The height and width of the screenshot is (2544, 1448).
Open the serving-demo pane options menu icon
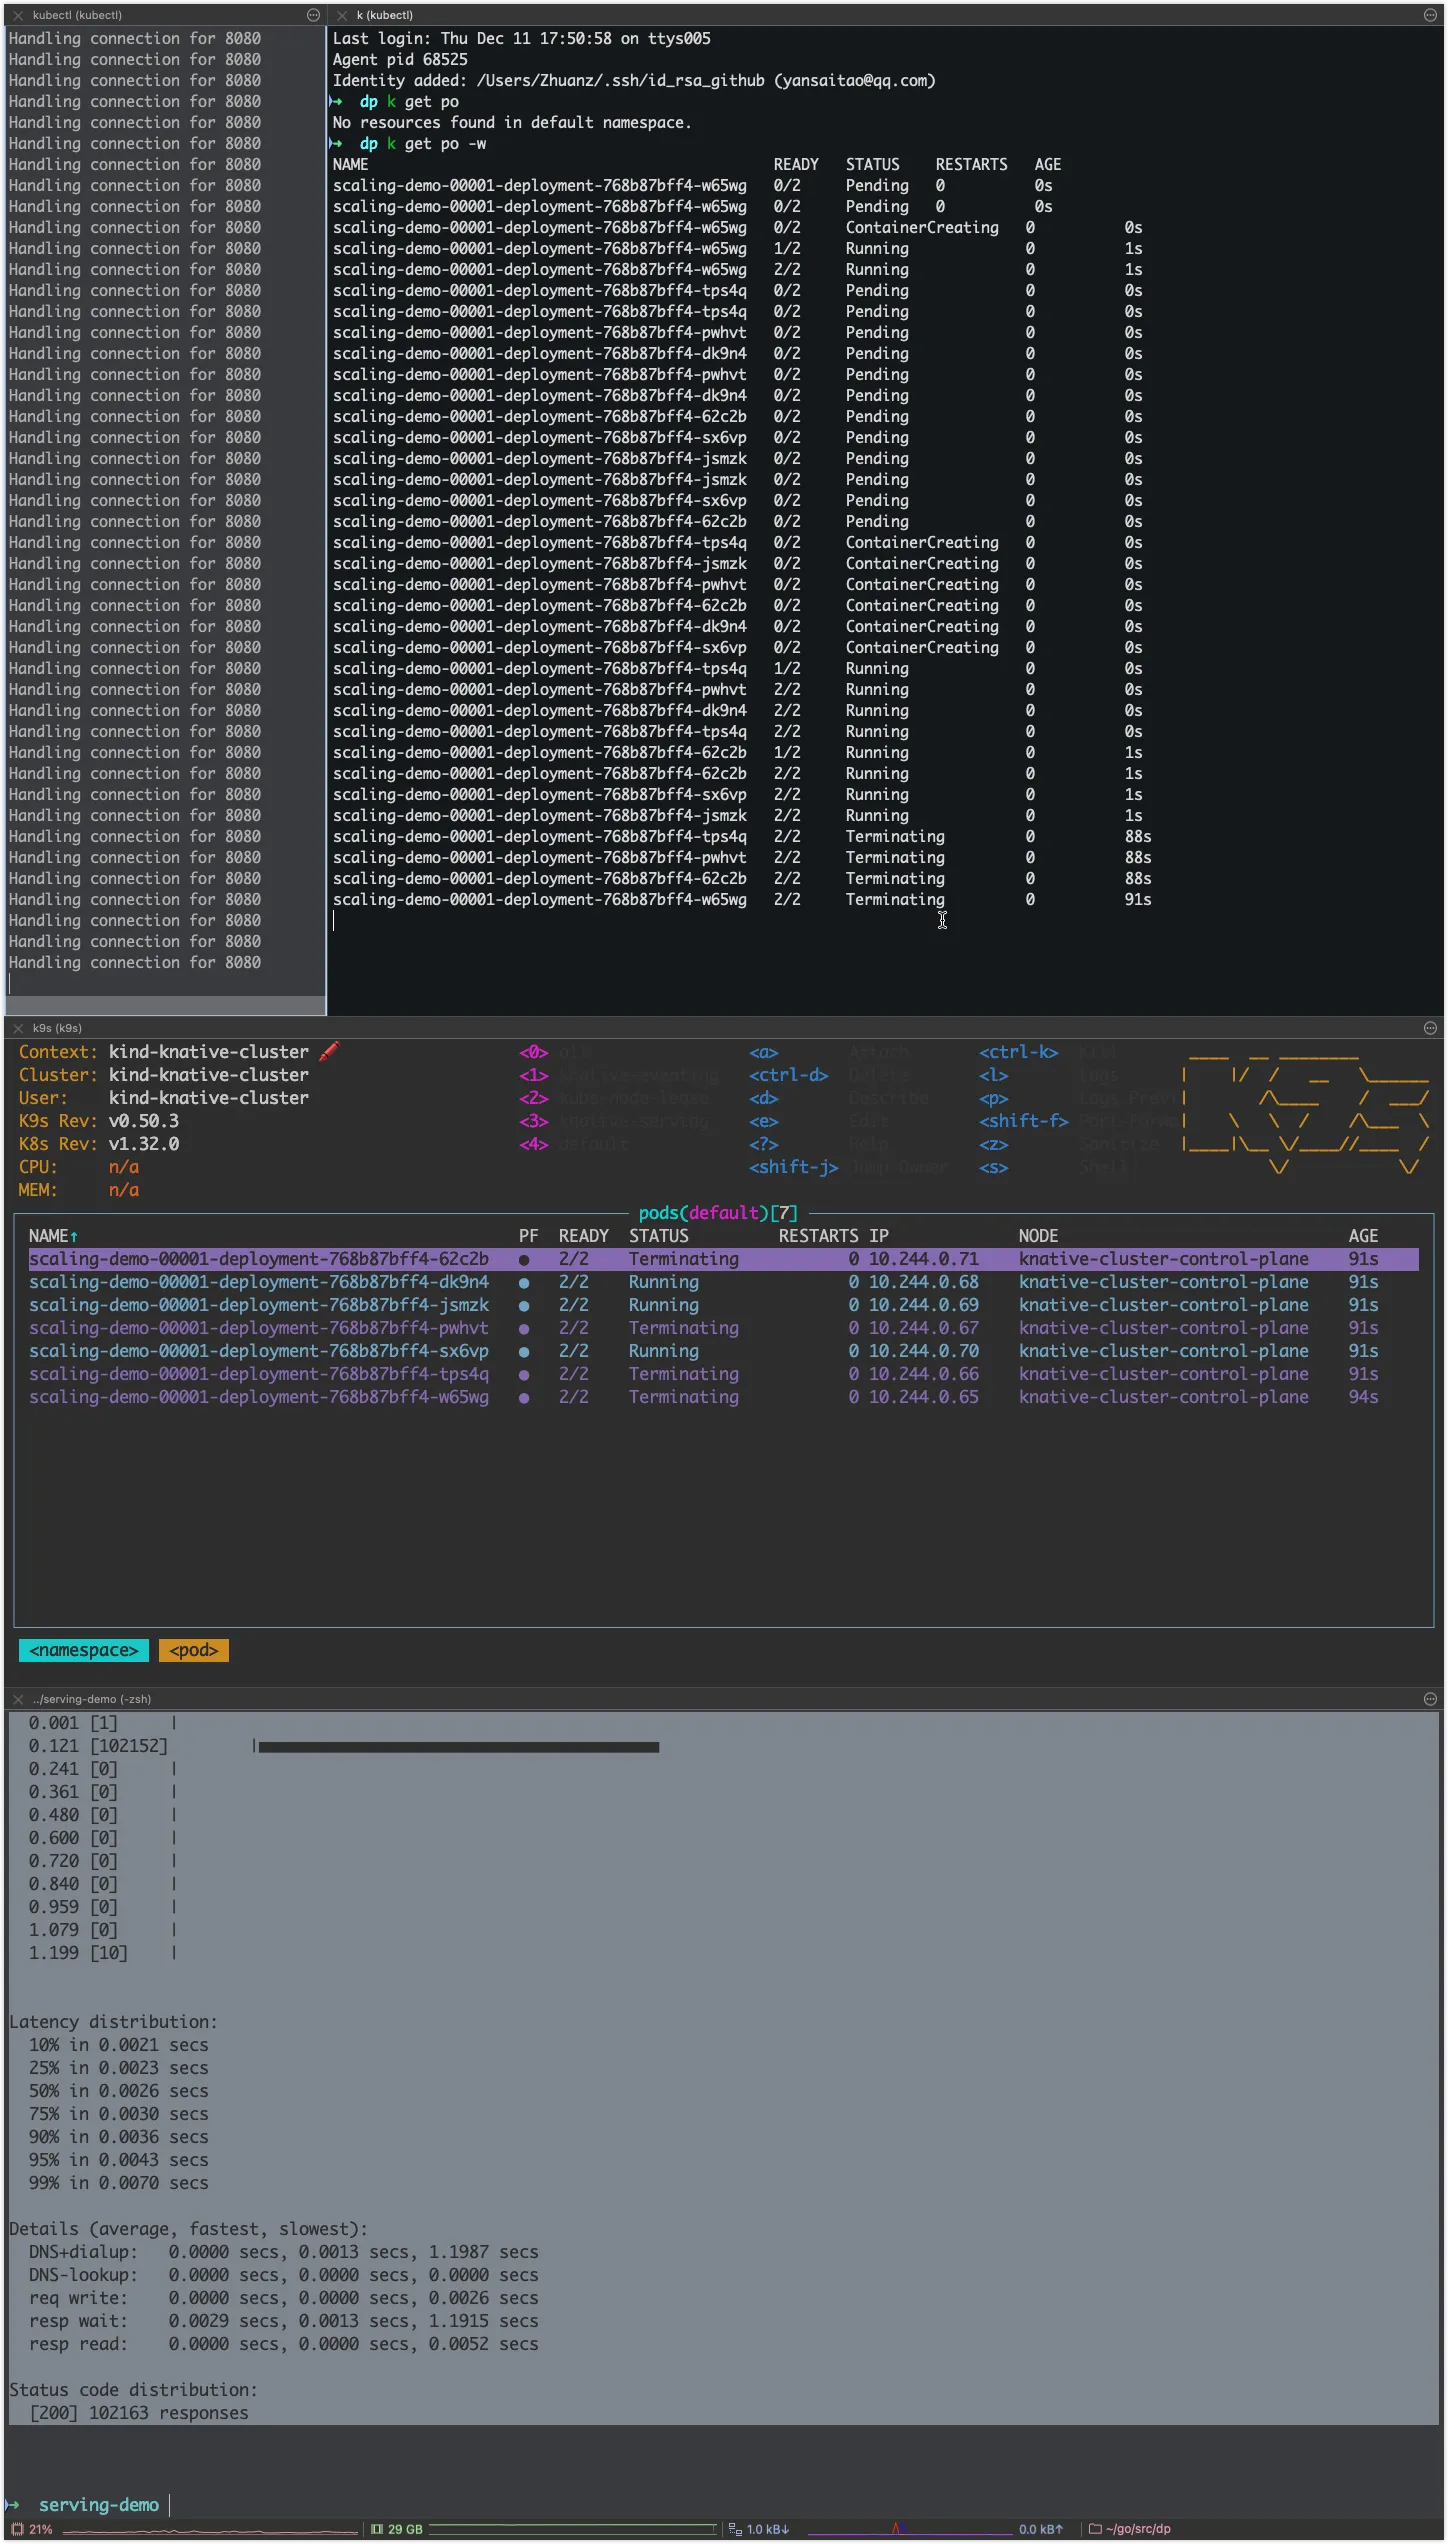pyautogui.click(x=1430, y=1699)
